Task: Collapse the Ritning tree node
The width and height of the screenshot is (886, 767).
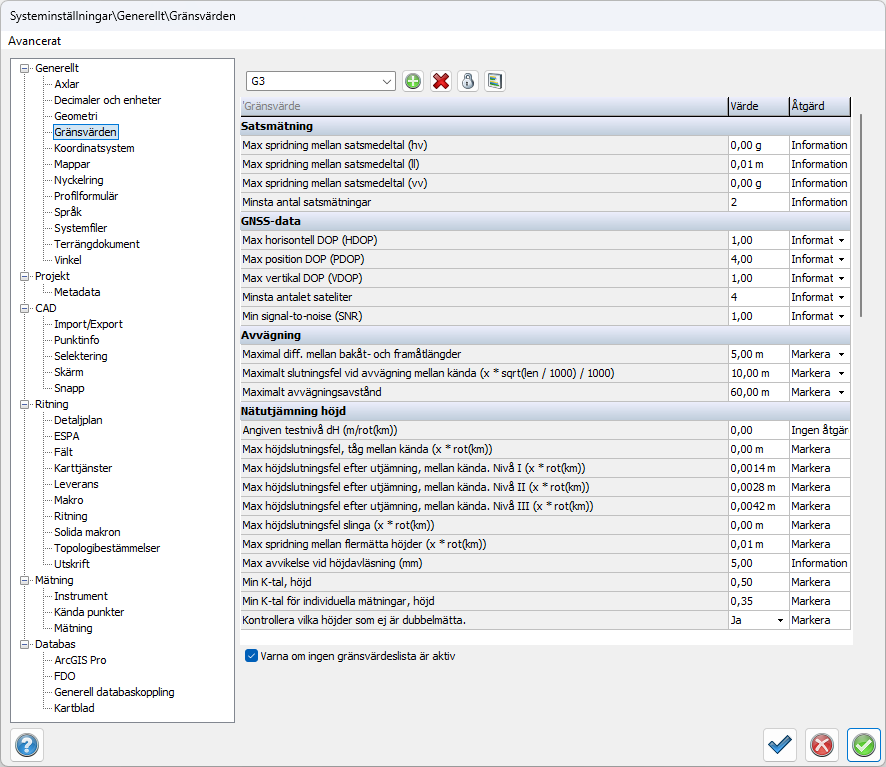Action: (x=25, y=405)
